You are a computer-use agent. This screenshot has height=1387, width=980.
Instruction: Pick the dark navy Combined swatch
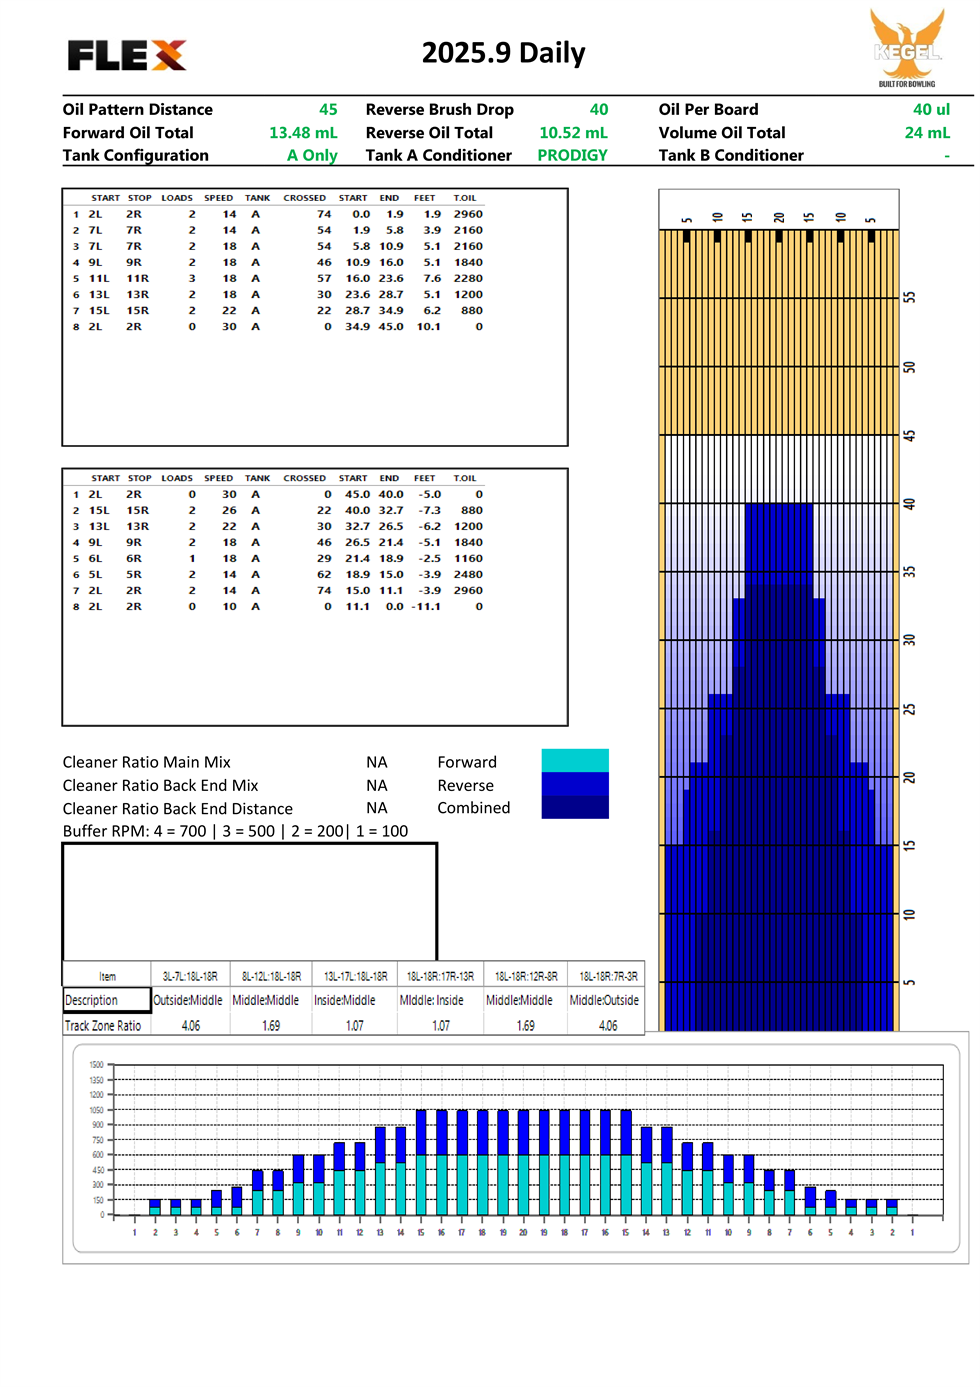[x=575, y=807]
